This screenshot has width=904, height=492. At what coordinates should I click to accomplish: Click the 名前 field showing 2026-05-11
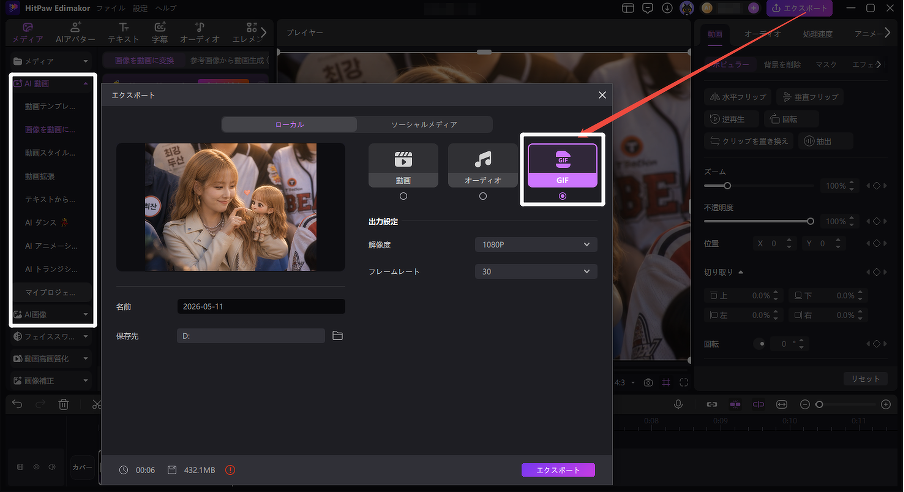261,307
